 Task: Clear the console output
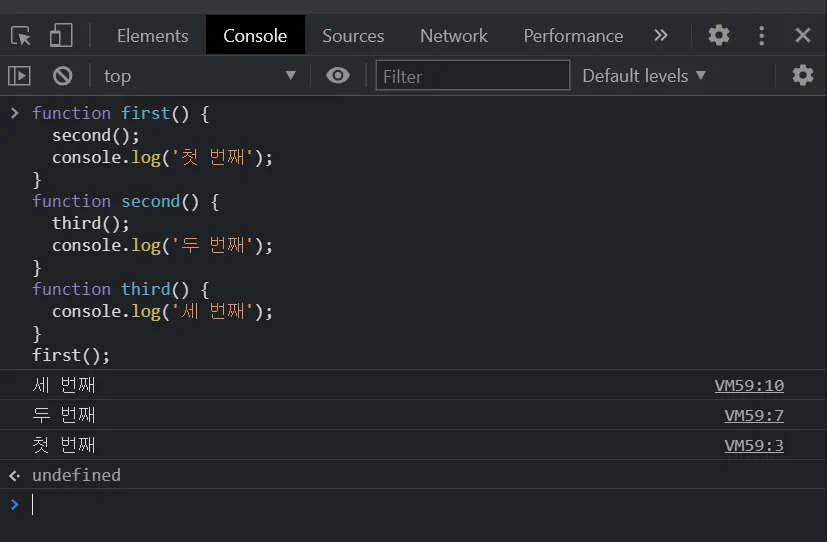(63, 76)
